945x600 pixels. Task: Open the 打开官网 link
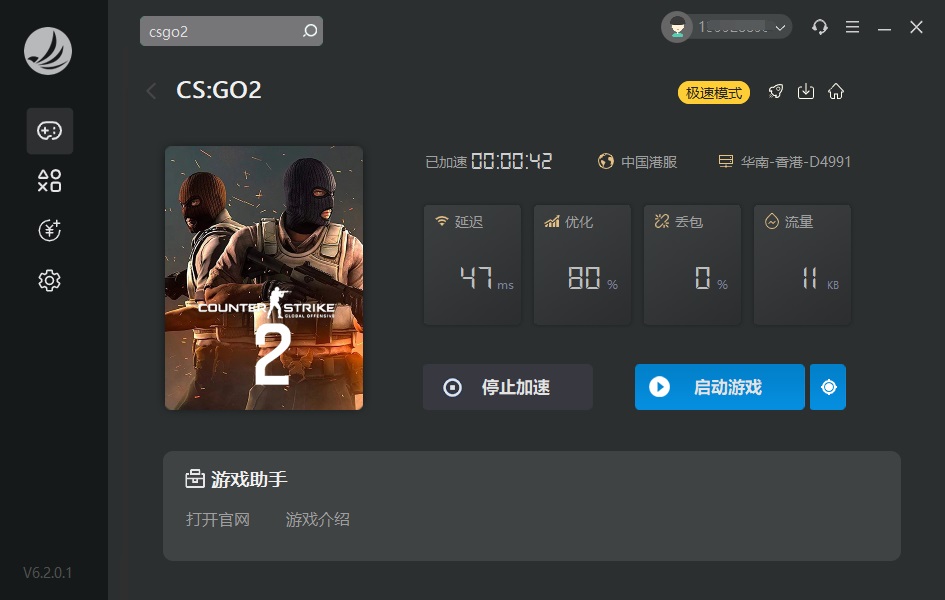218,519
